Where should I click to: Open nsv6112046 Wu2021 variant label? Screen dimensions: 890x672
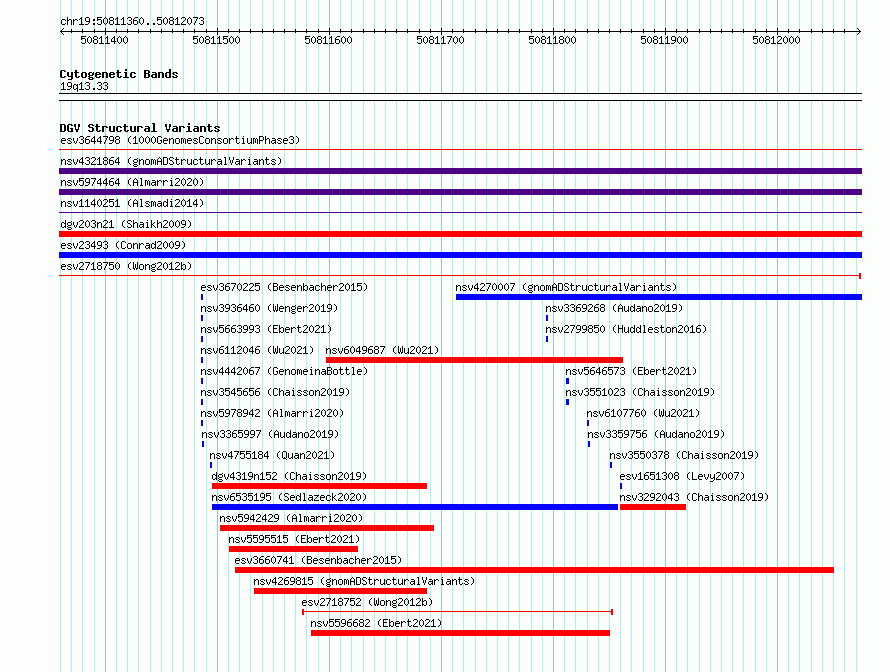pos(257,350)
